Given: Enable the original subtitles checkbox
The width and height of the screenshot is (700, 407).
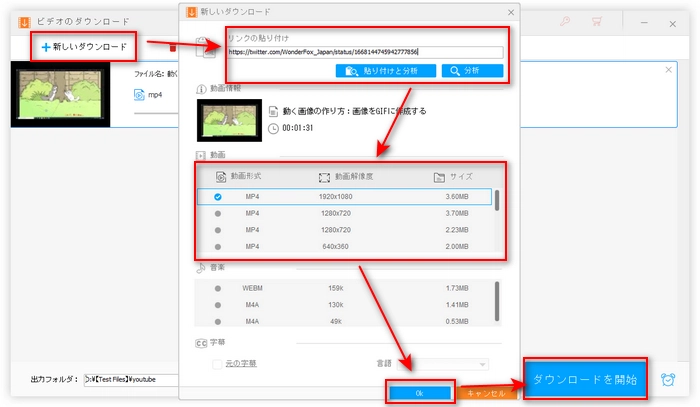Looking at the screenshot, I should [217, 363].
